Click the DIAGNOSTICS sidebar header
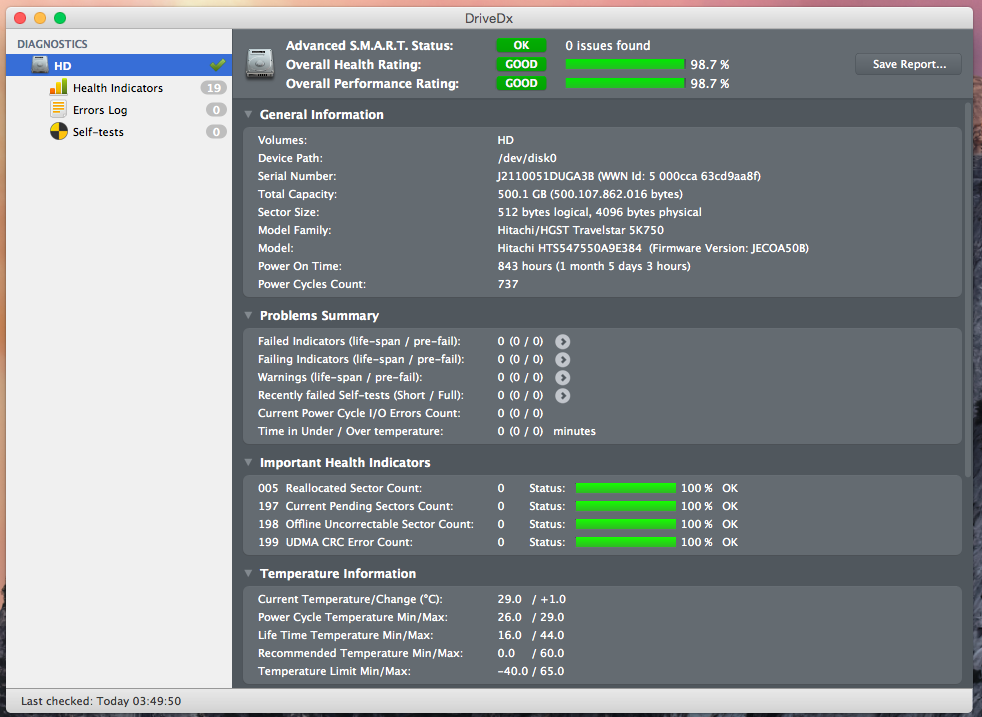Image resolution: width=982 pixels, height=717 pixels. [x=52, y=44]
